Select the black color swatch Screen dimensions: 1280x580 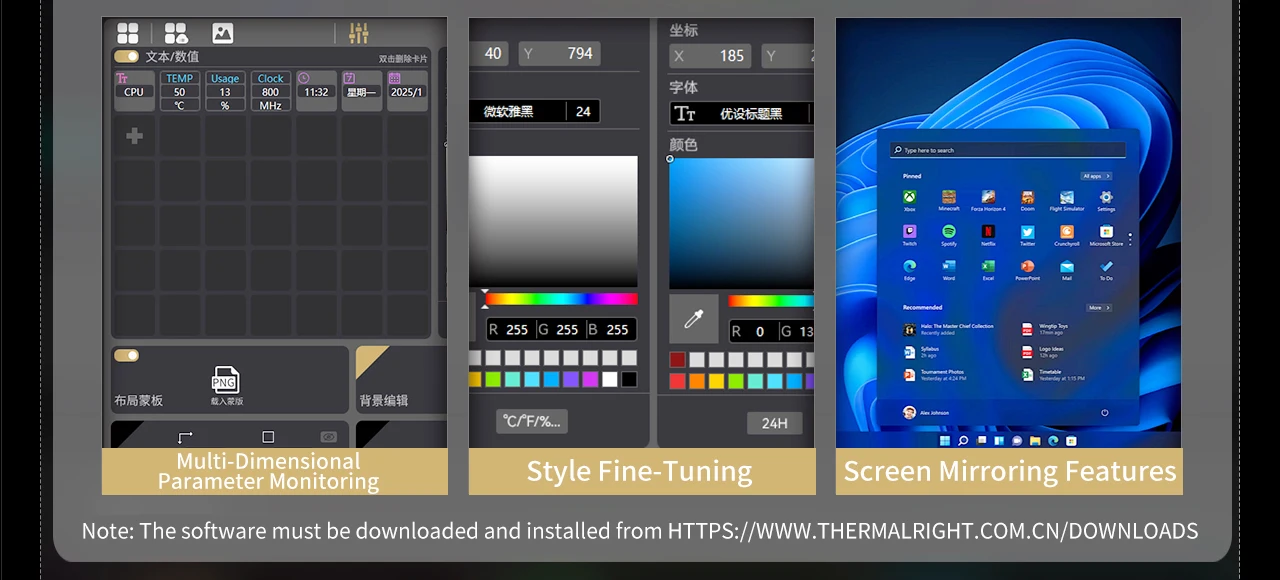(629, 379)
